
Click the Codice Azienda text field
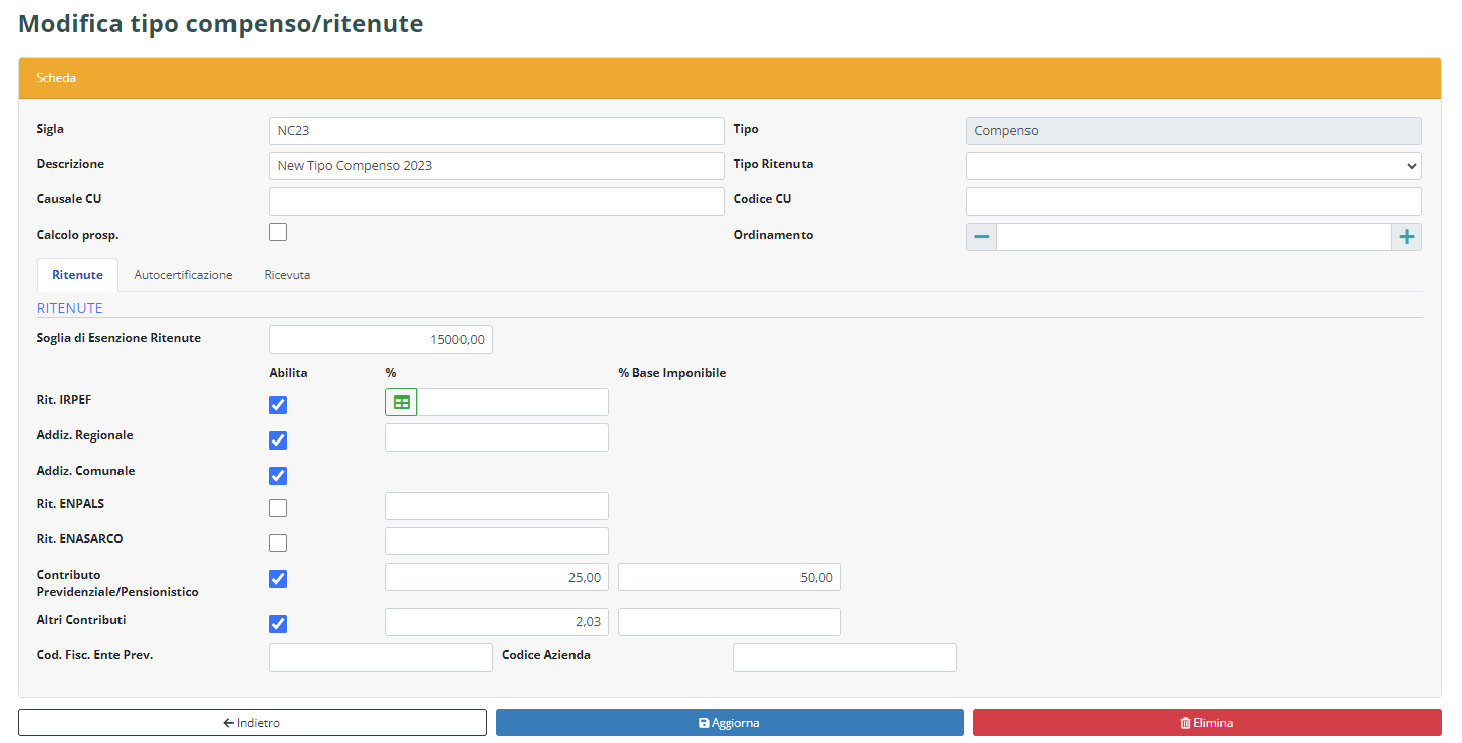844,657
